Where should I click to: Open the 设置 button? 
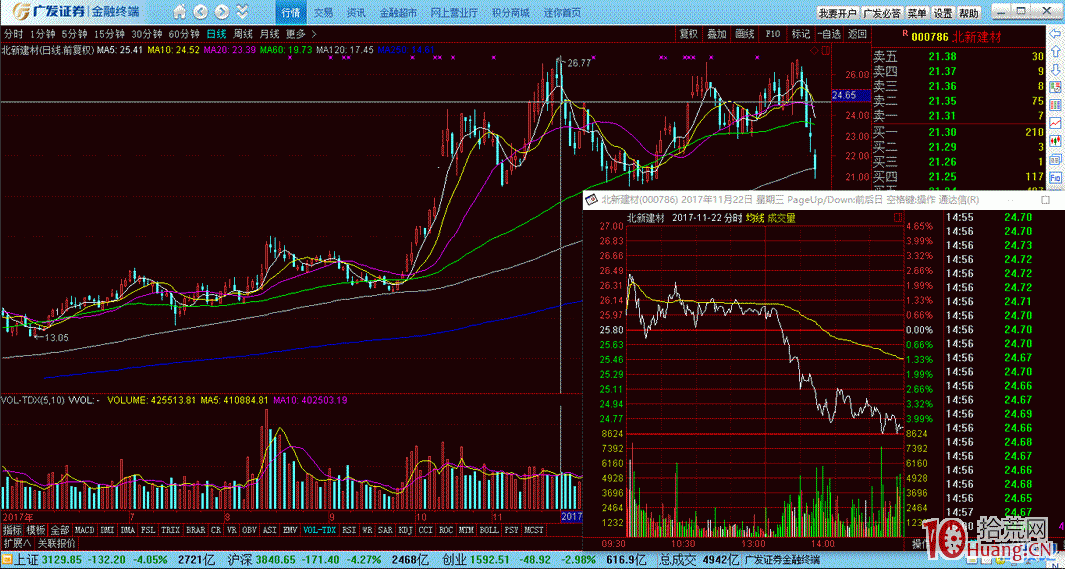click(943, 13)
